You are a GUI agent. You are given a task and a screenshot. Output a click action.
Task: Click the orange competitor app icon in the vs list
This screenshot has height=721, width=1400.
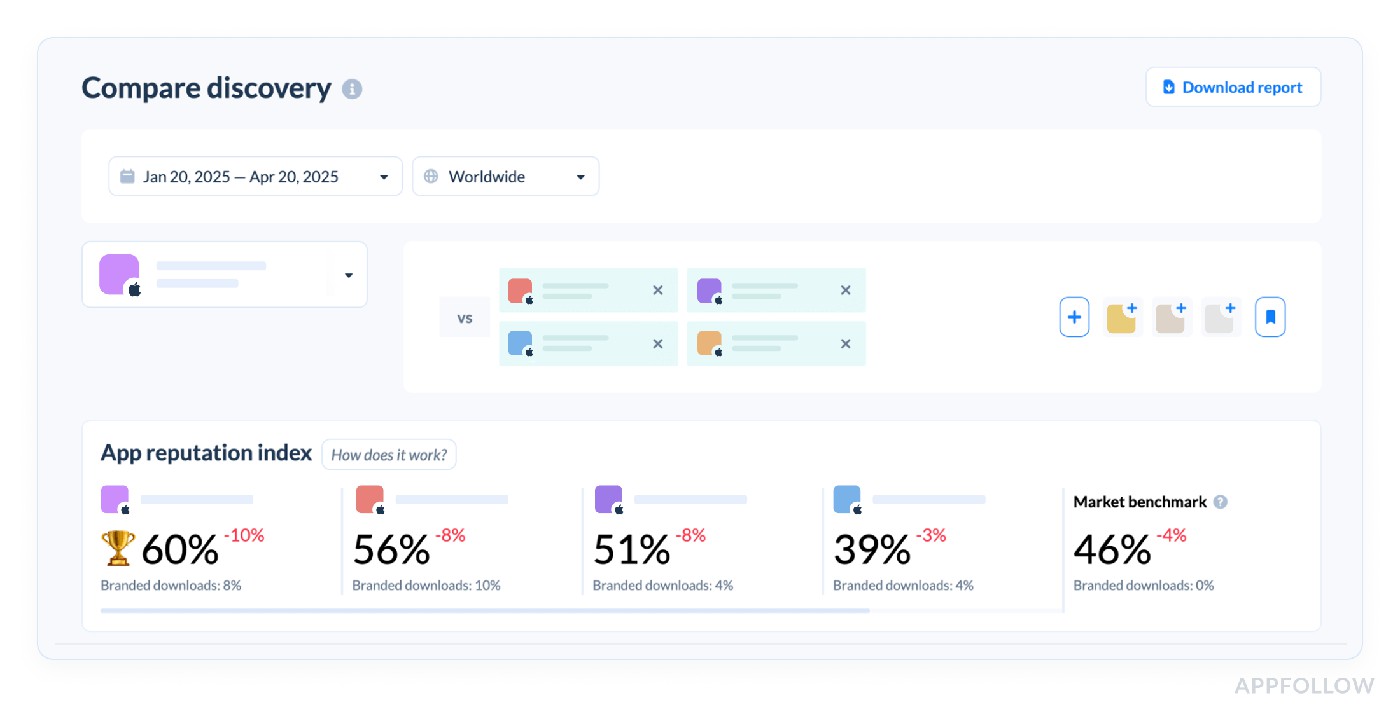coord(709,344)
